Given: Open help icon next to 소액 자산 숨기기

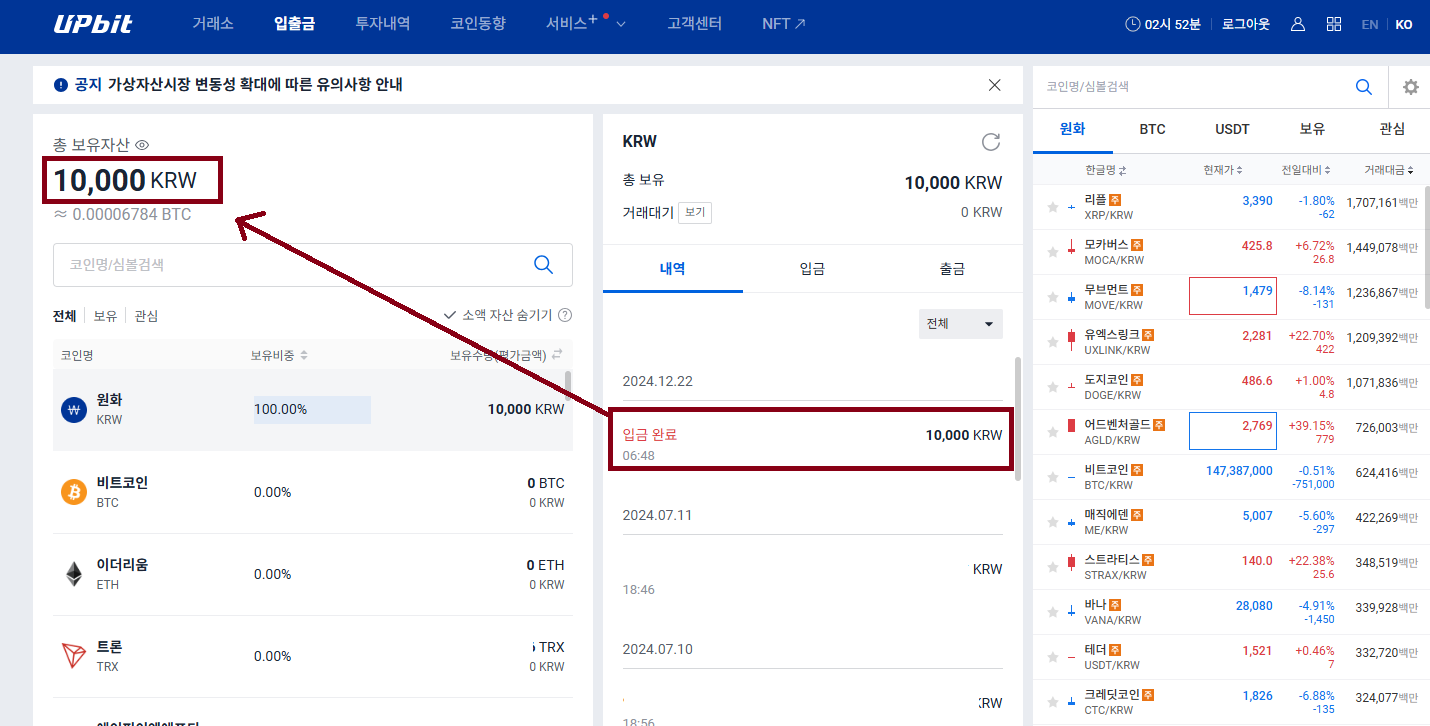Looking at the screenshot, I should click(x=565, y=315).
